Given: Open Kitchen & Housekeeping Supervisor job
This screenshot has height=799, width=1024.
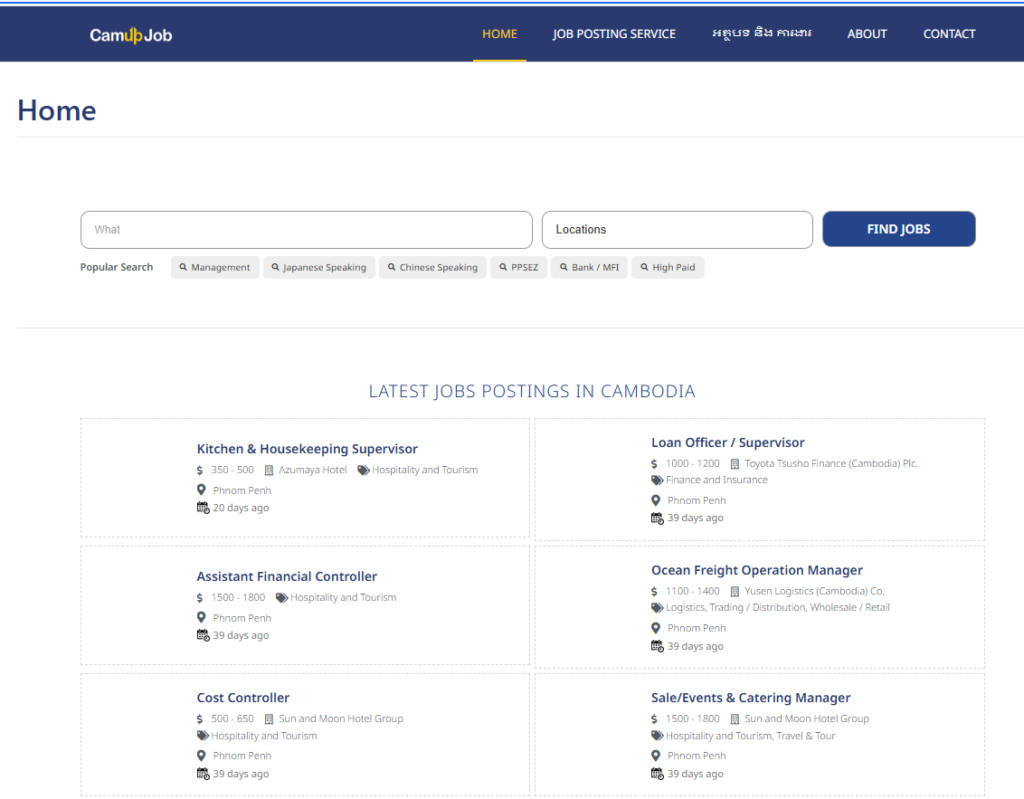Looking at the screenshot, I should 307,449.
